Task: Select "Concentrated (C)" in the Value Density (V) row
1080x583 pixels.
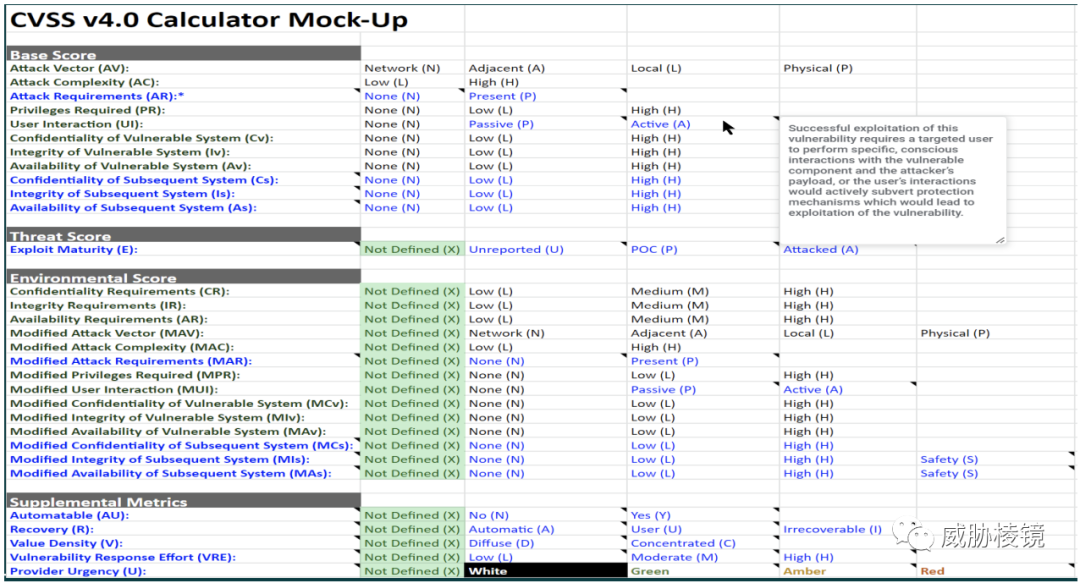Action: click(x=683, y=543)
